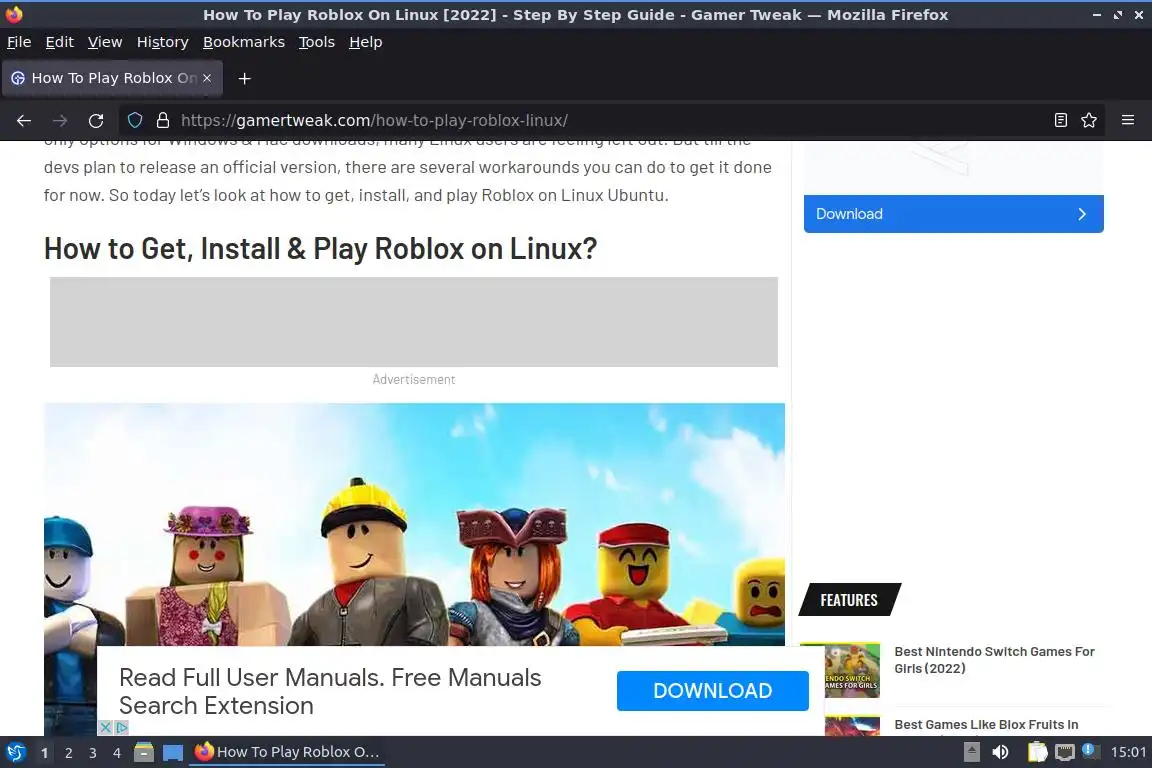Switch to workspace 1

pos(45,753)
